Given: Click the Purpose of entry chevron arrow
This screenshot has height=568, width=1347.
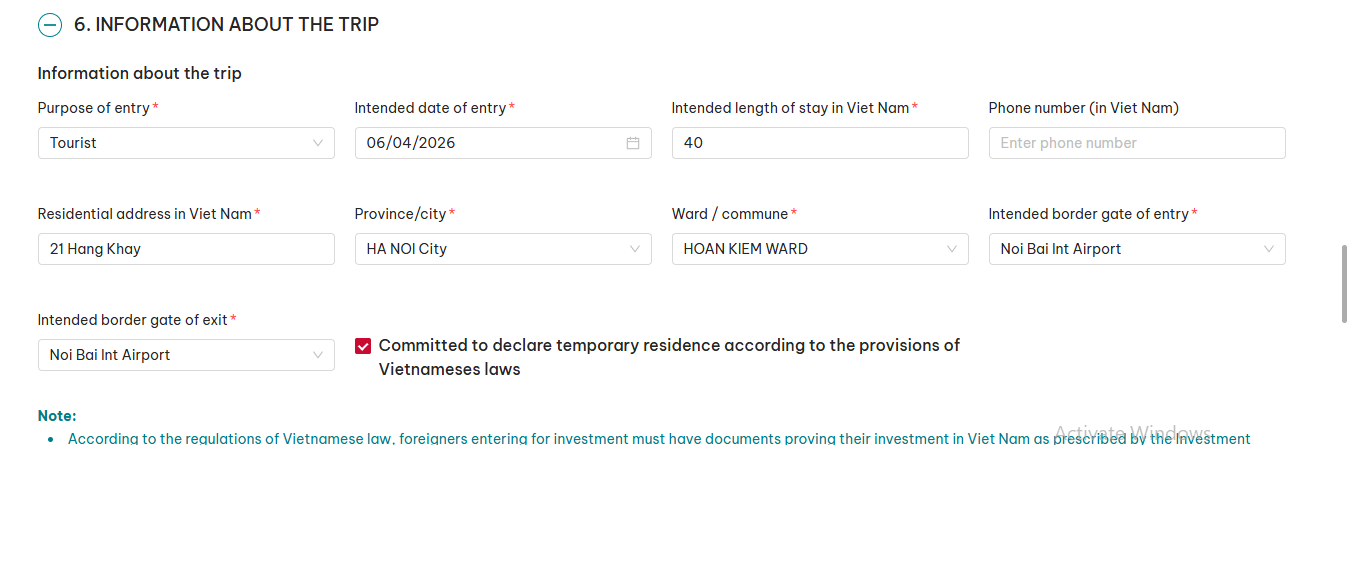Looking at the screenshot, I should pyautogui.click(x=318, y=143).
